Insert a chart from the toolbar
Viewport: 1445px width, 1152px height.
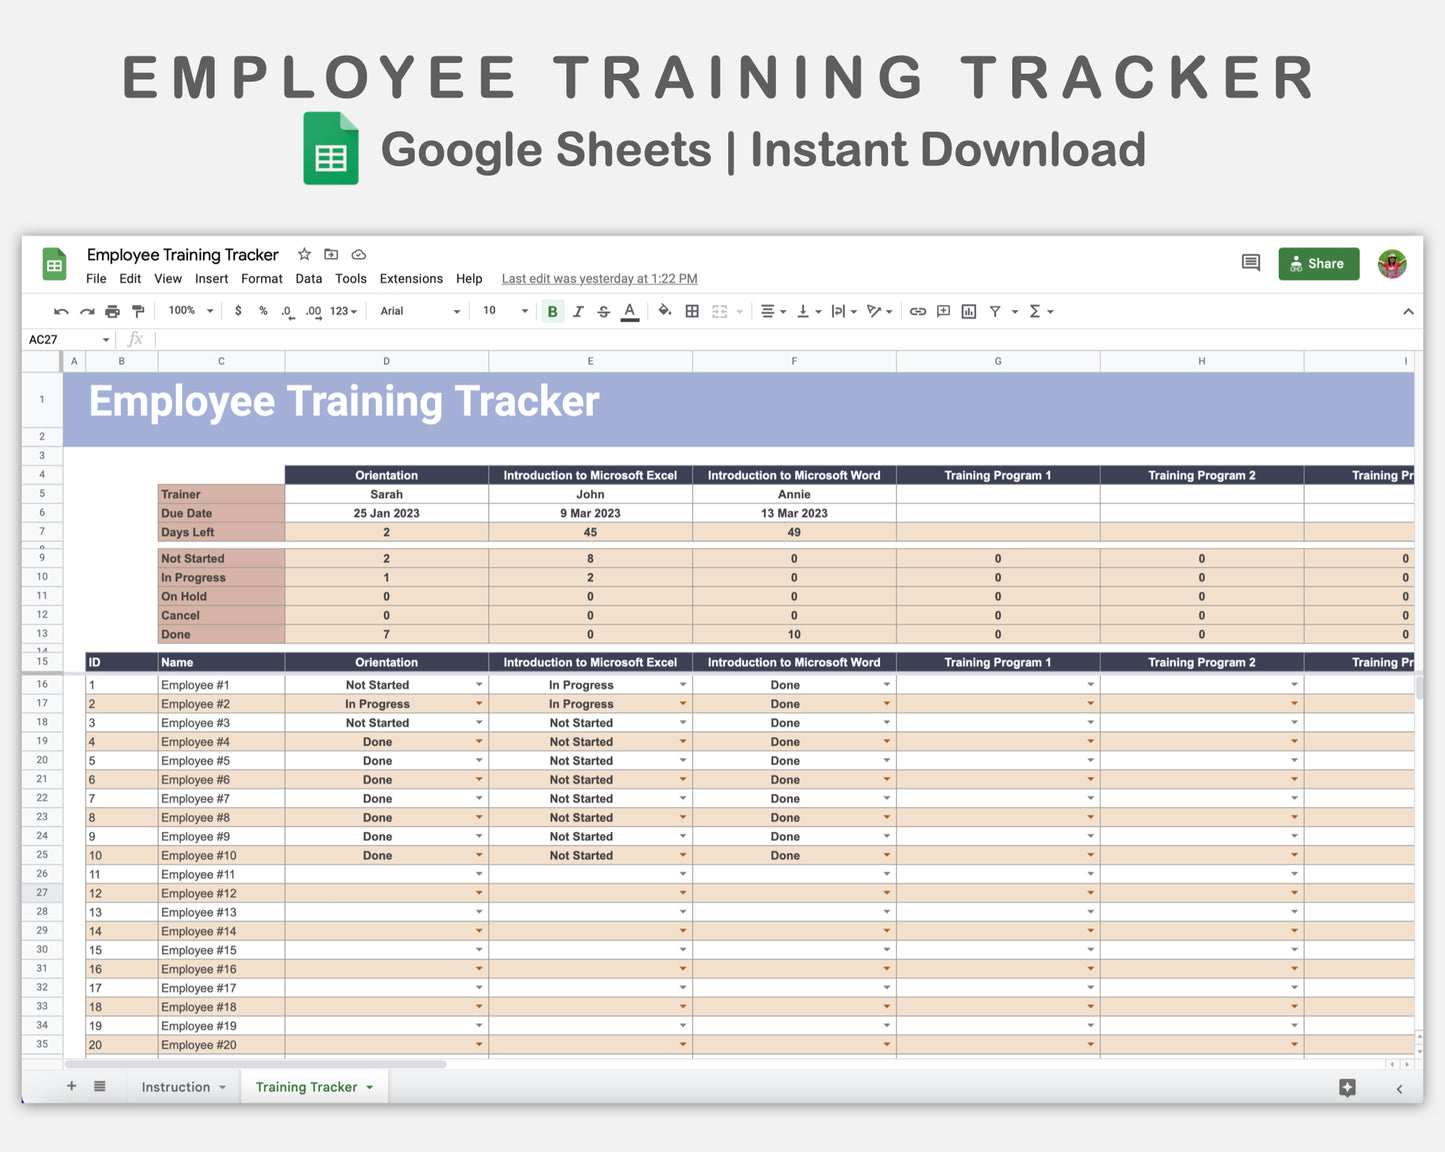tap(968, 311)
